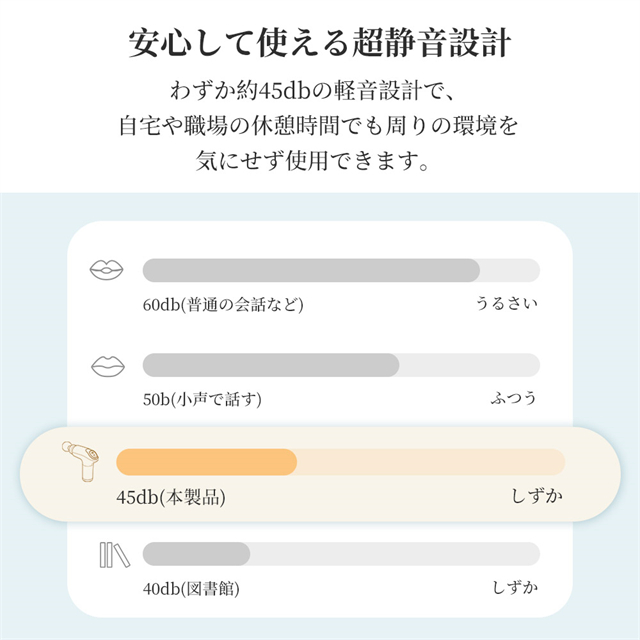Screen dimensions: 640x640
Task: Click the 50b(小声で話す) label
Action: pos(202,399)
